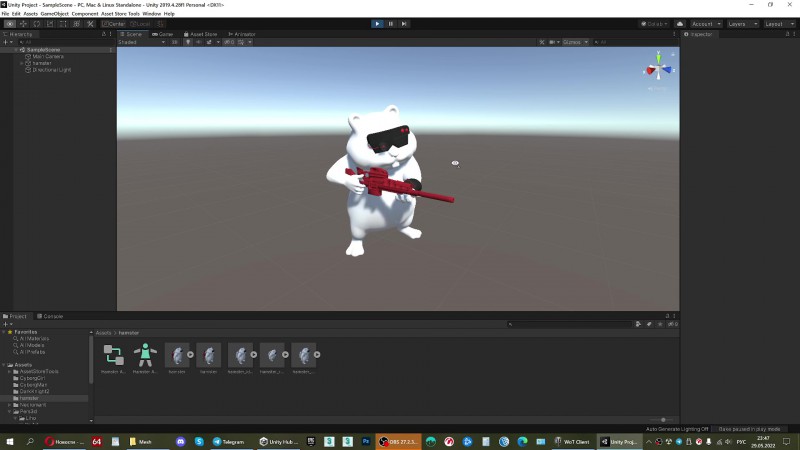The image size is (800, 450).
Task: Select the CyborgGirl folder
Action: (33, 379)
